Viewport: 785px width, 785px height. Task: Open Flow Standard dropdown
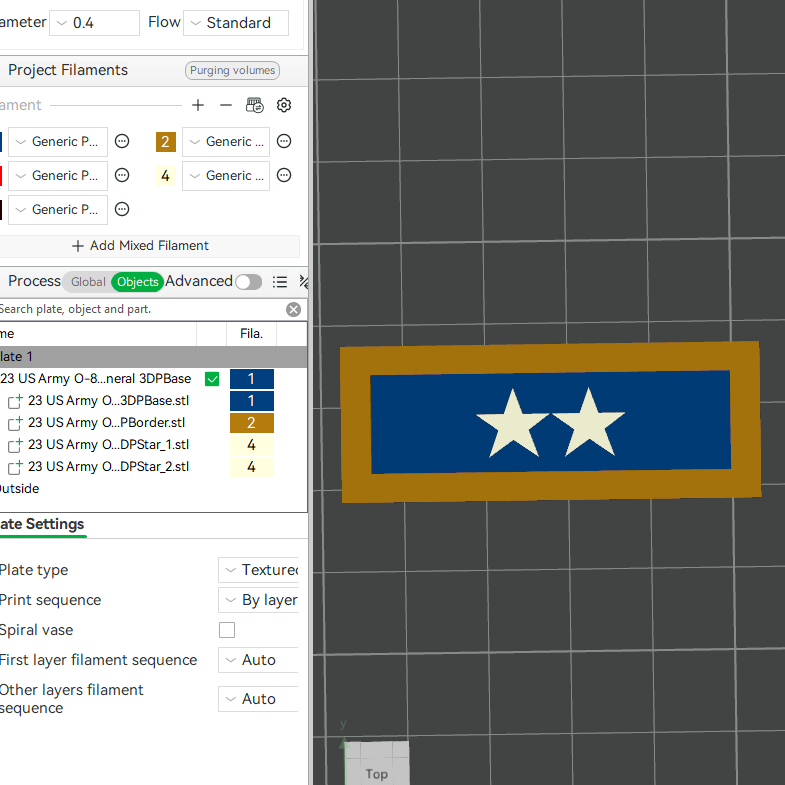click(x=236, y=23)
